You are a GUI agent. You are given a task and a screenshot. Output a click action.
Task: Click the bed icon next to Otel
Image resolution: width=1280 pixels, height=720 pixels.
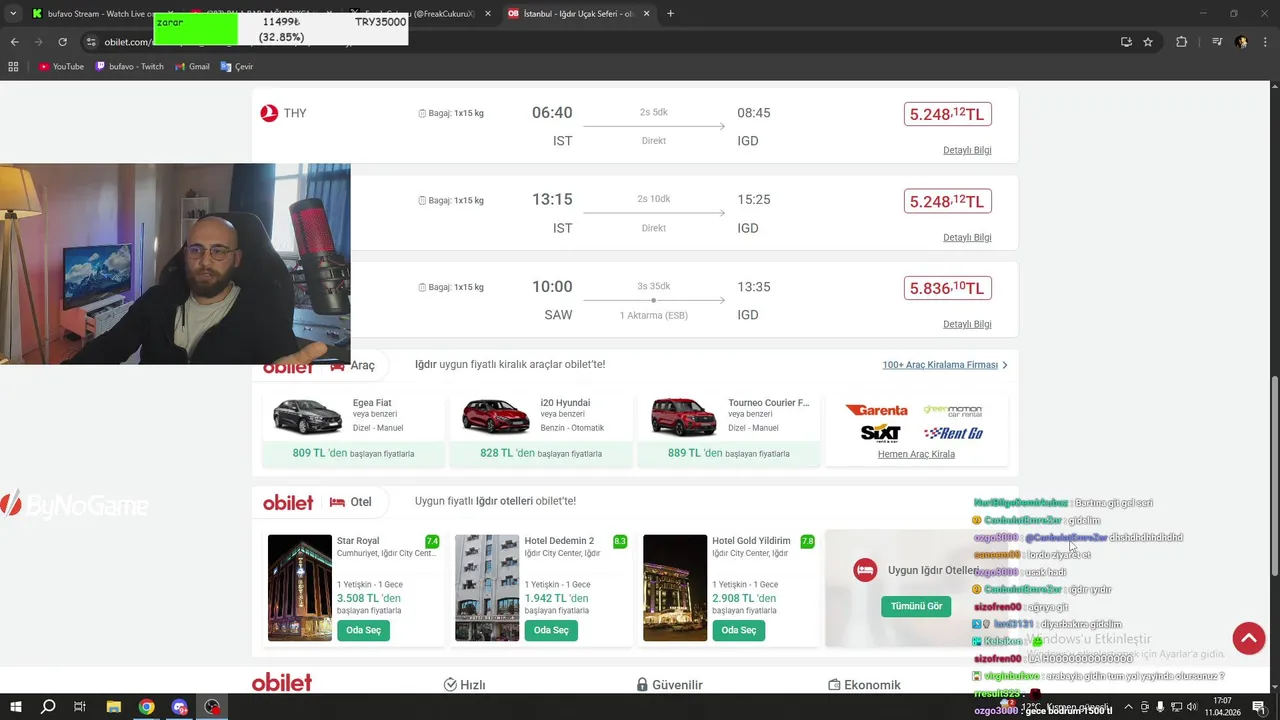pyautogui.click(x=337, y=502)
